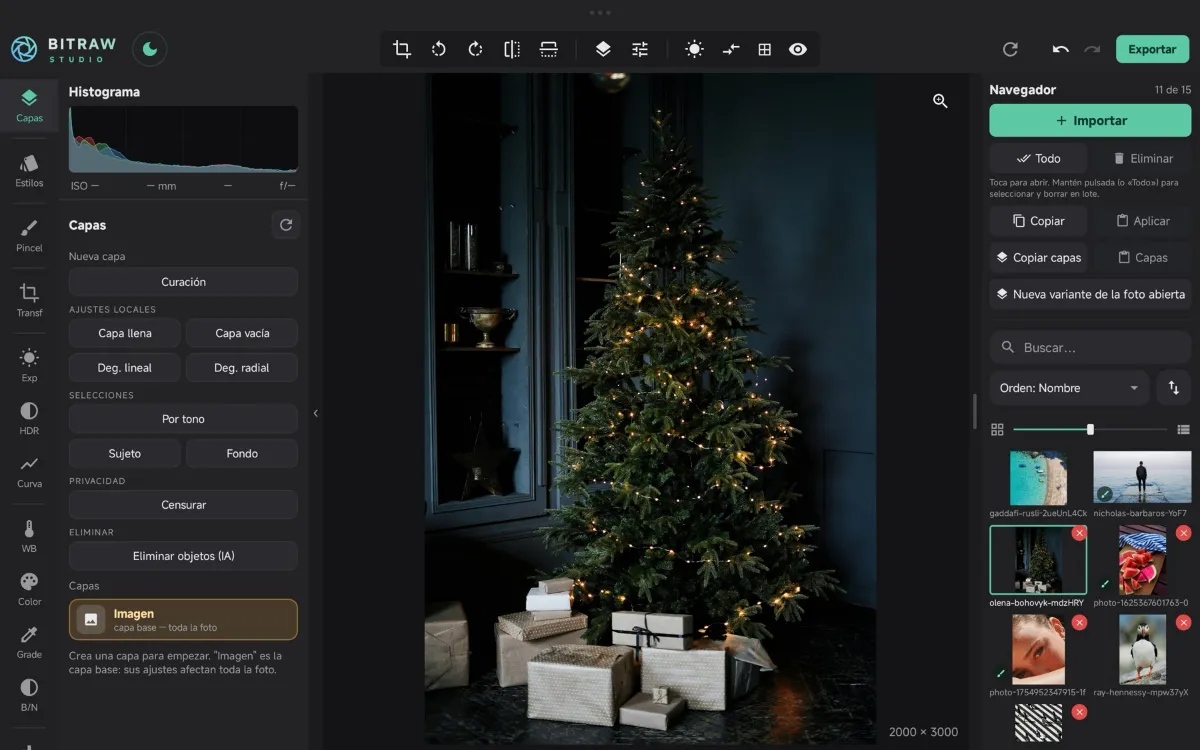
Task: Add a Capa llena layer
Action: tap(125, 333)
